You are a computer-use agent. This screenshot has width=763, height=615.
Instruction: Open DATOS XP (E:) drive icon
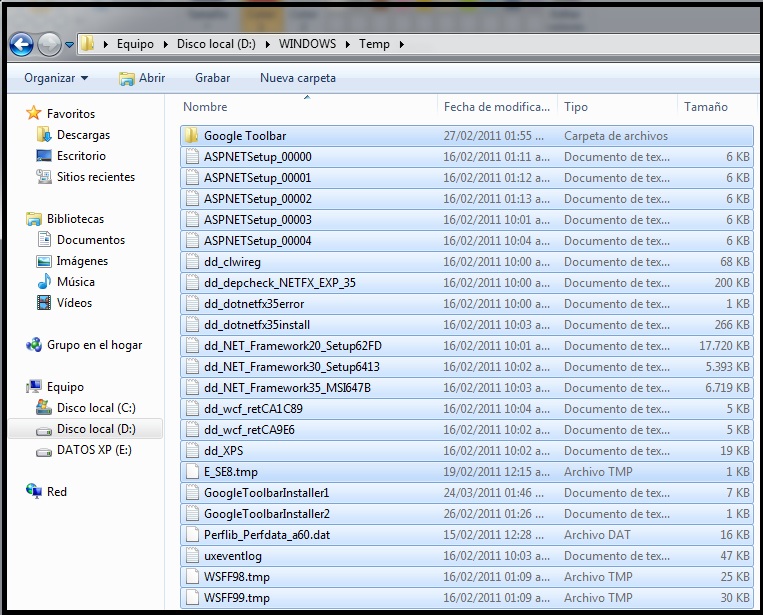[x=44, y=452]
